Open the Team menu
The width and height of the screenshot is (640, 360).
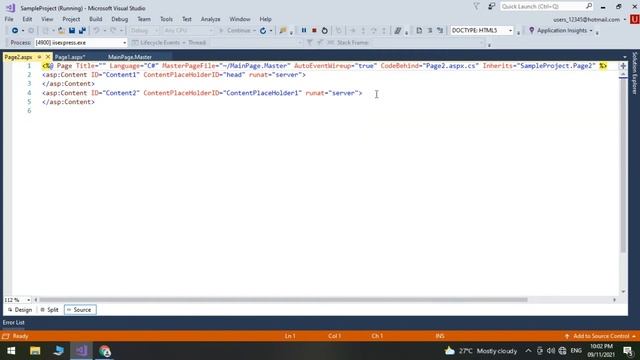pos(144,19)
